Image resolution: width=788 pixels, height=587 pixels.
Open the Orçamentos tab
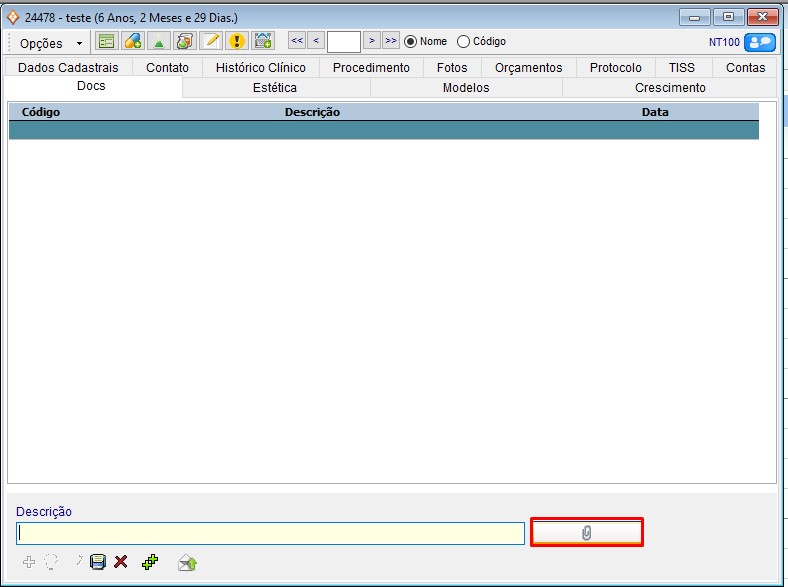click(528, 68)
